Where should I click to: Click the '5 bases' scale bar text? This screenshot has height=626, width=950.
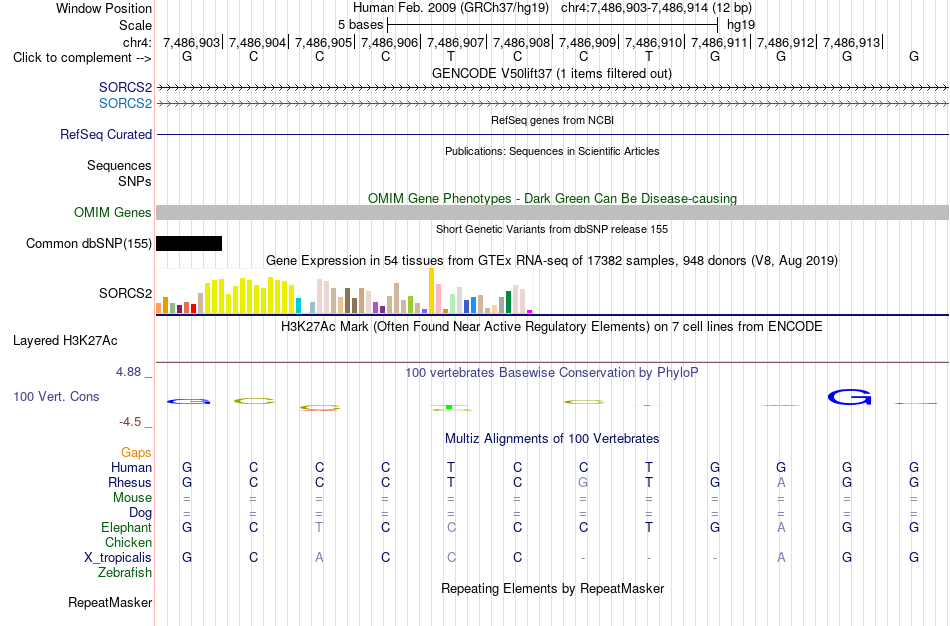pyautogui.click(x=360, y=25)
